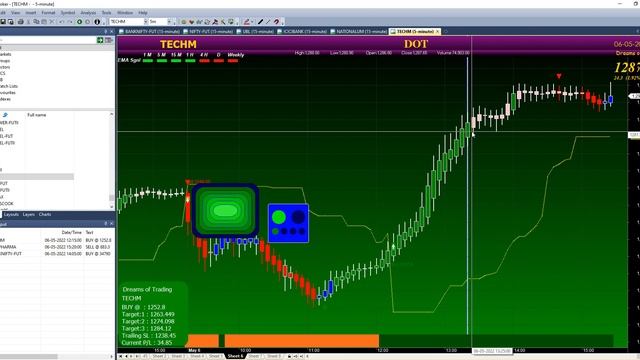Open the Format menu
This screenshot has width=640, height=360.
click(x=48, y=13)
